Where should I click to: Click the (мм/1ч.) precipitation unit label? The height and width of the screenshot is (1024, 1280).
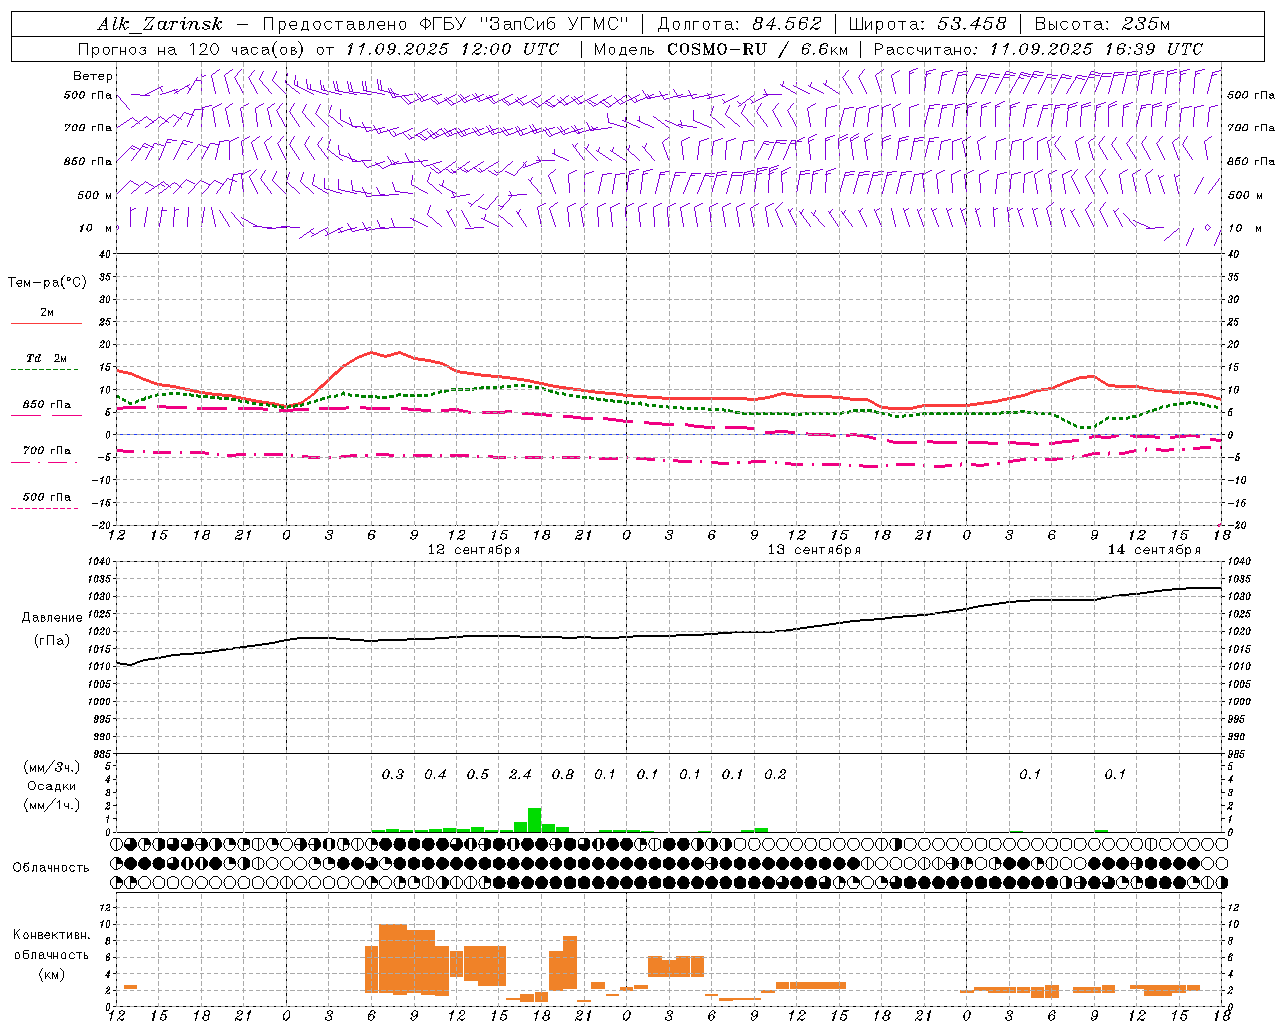(51, 805)
